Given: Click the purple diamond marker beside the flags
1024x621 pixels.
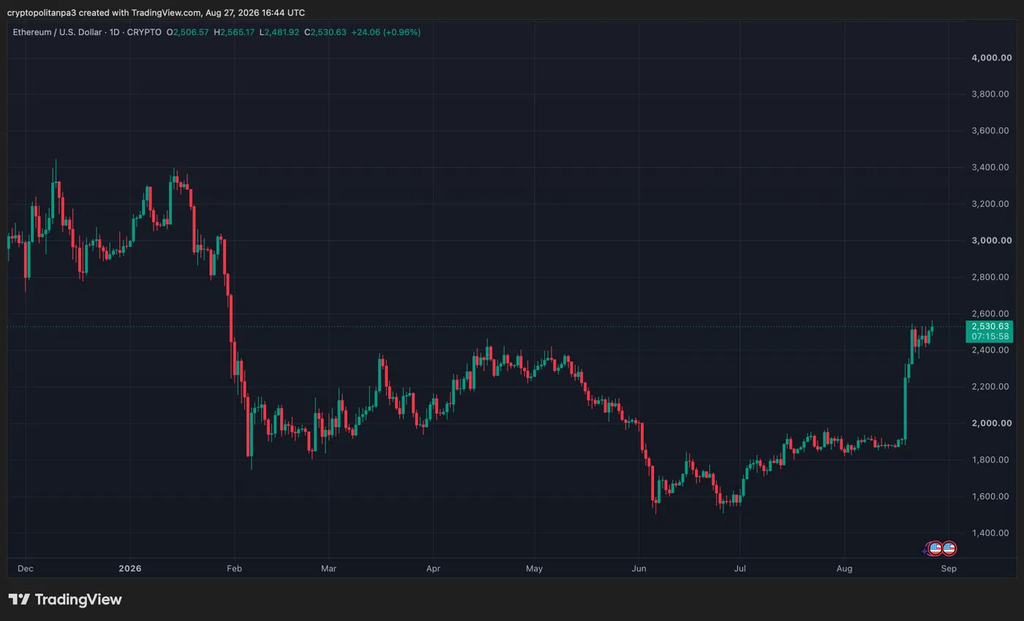Looking at the screenshot, I should [924, 551].
